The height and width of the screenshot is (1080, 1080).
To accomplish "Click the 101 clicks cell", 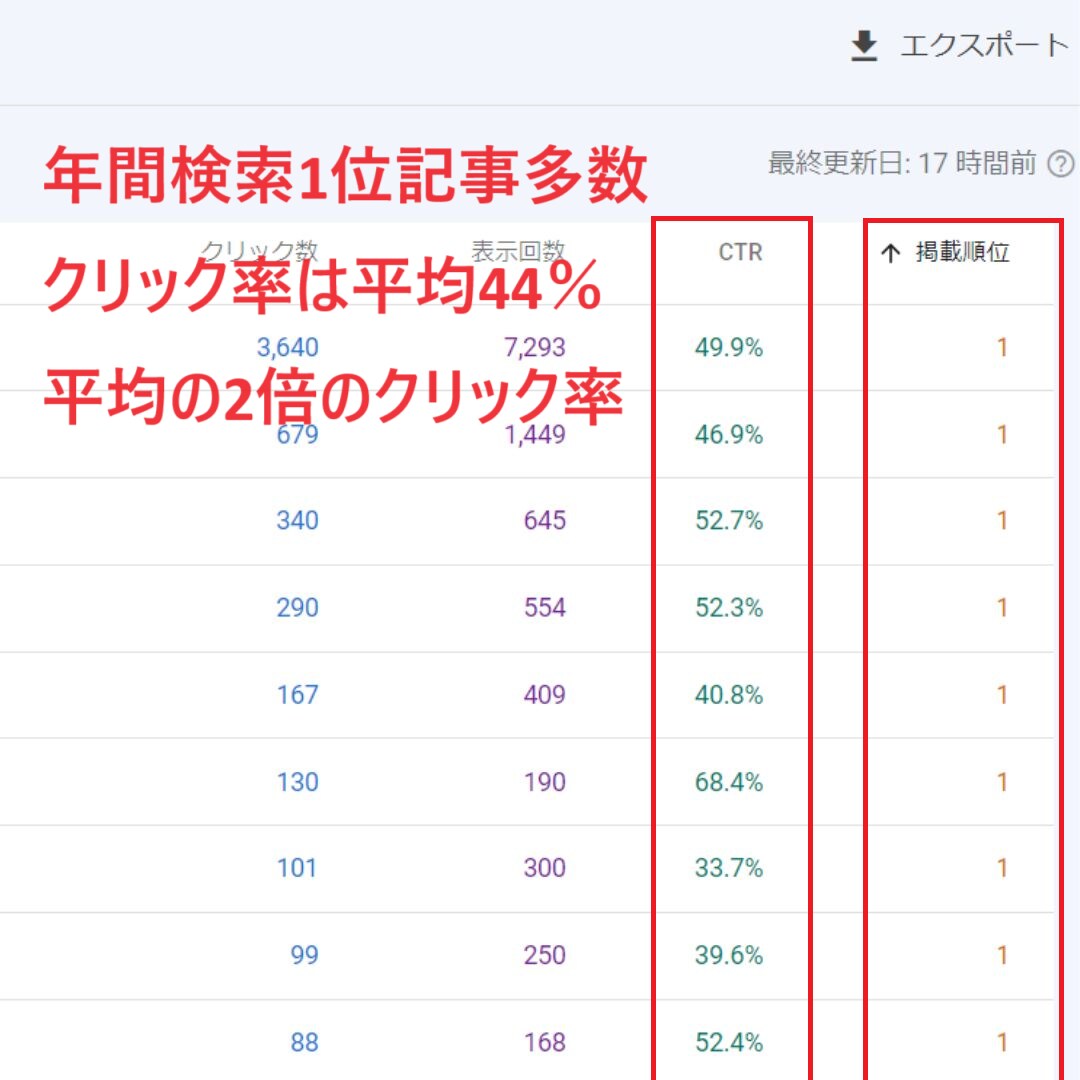I will 297,867.
